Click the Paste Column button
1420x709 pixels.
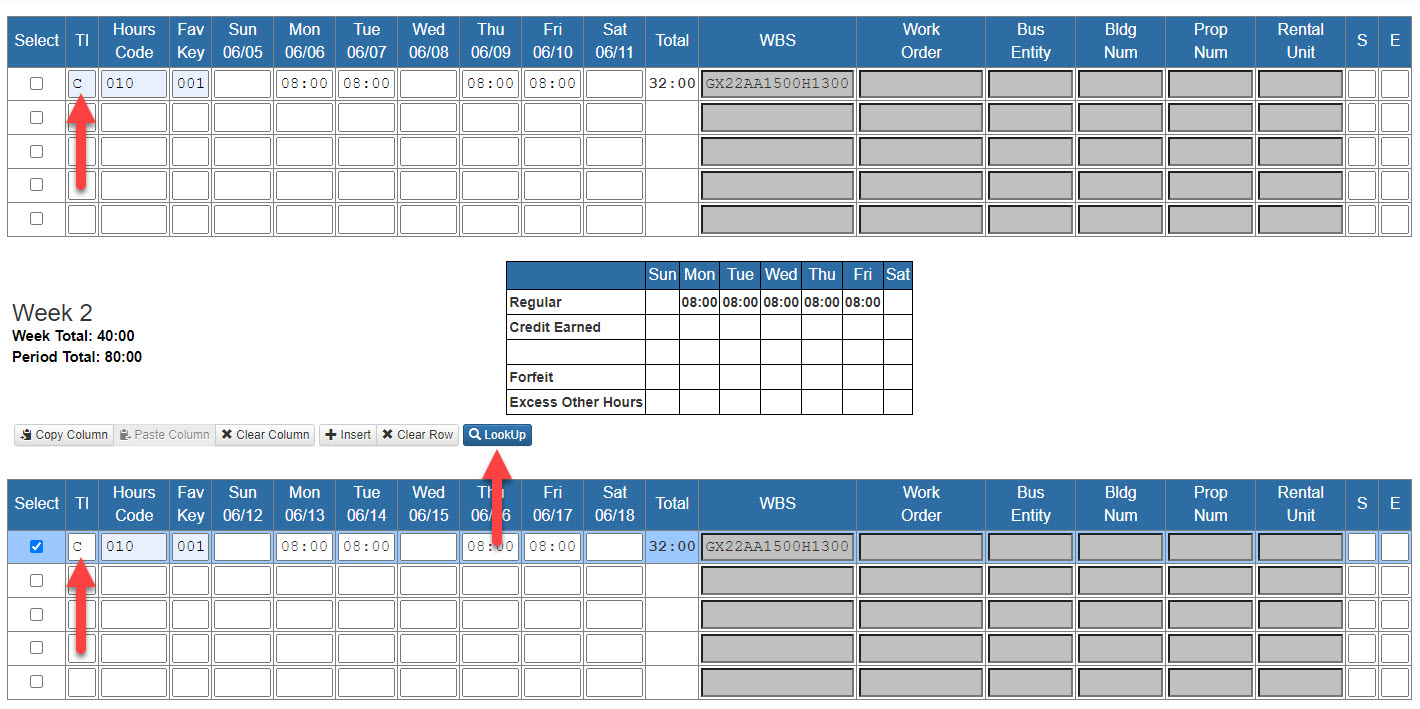click(x=164, y=435)
